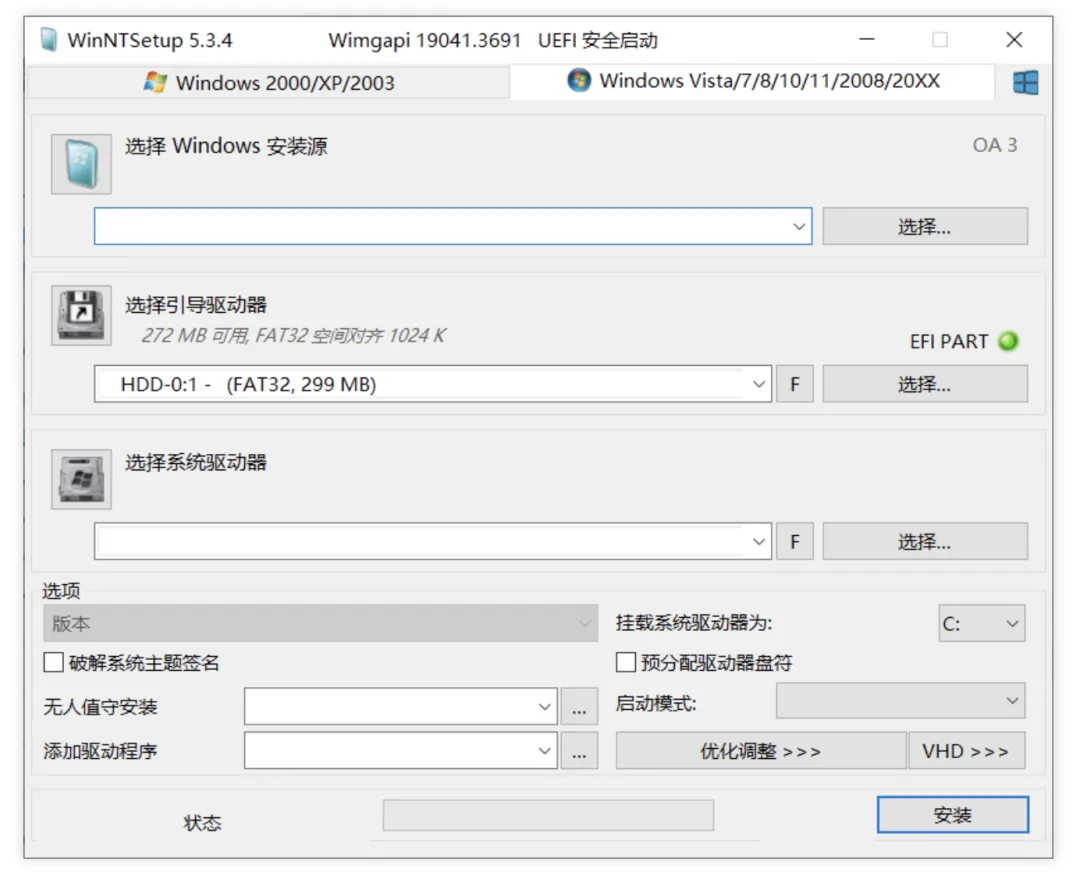Enable the 预分配驱动器盘符 checkbox
1080x872 pixels.
tap(625, 663)
